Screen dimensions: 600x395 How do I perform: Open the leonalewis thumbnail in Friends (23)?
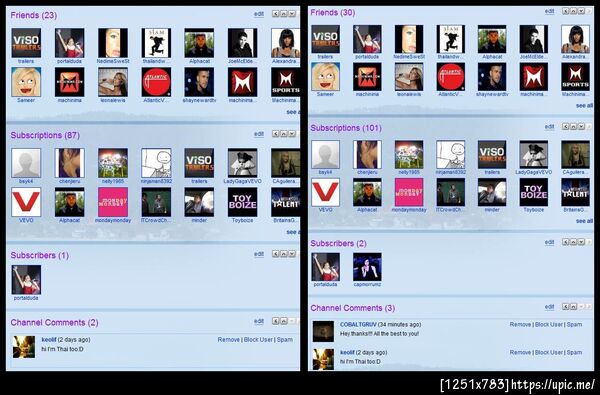pyautogui.click(x=113, y=82)
